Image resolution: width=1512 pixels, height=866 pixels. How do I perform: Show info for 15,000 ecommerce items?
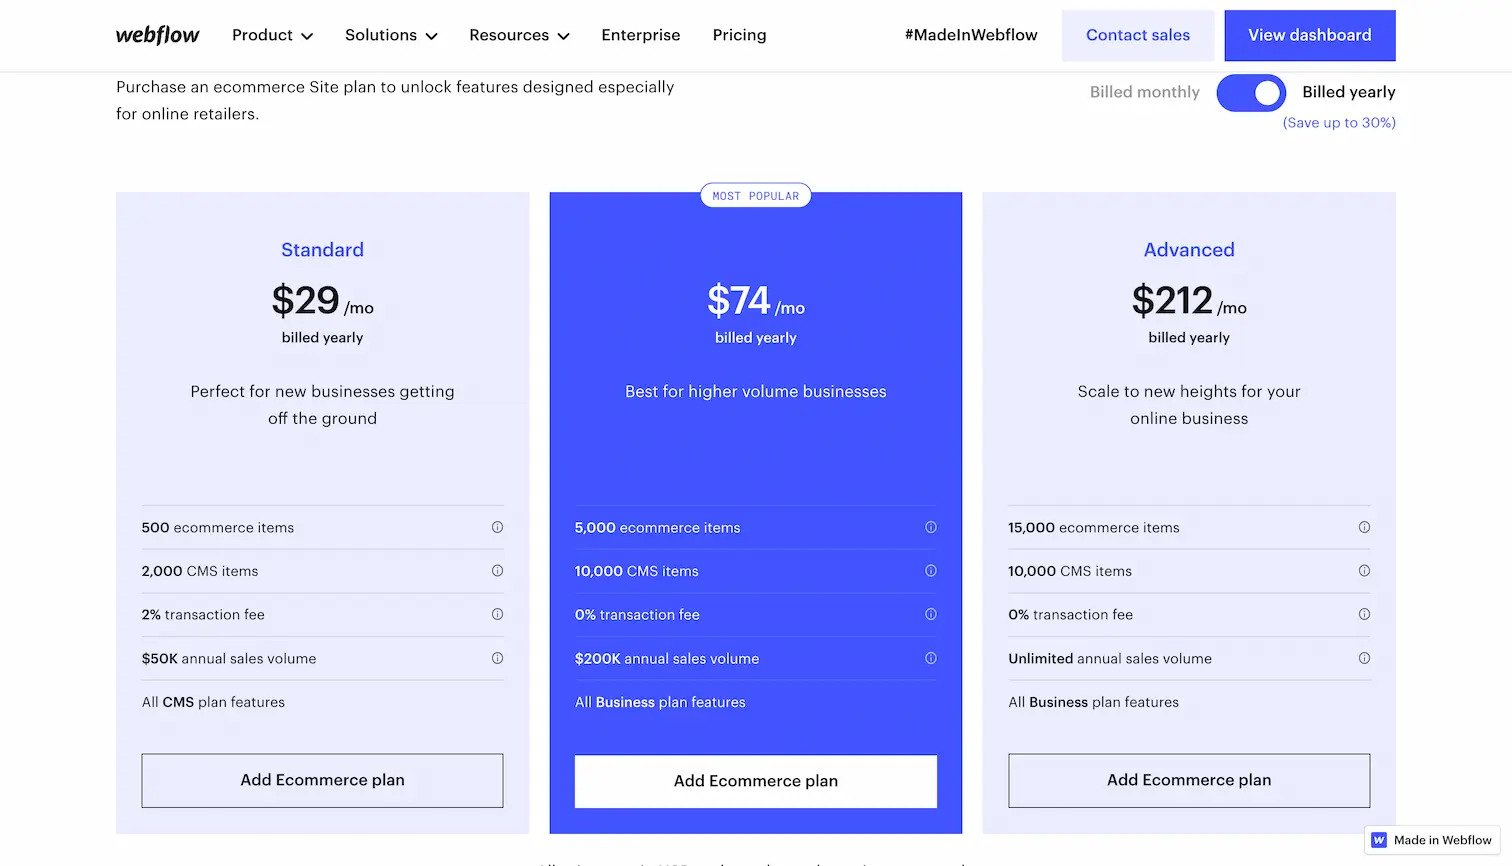point(1364,527)
